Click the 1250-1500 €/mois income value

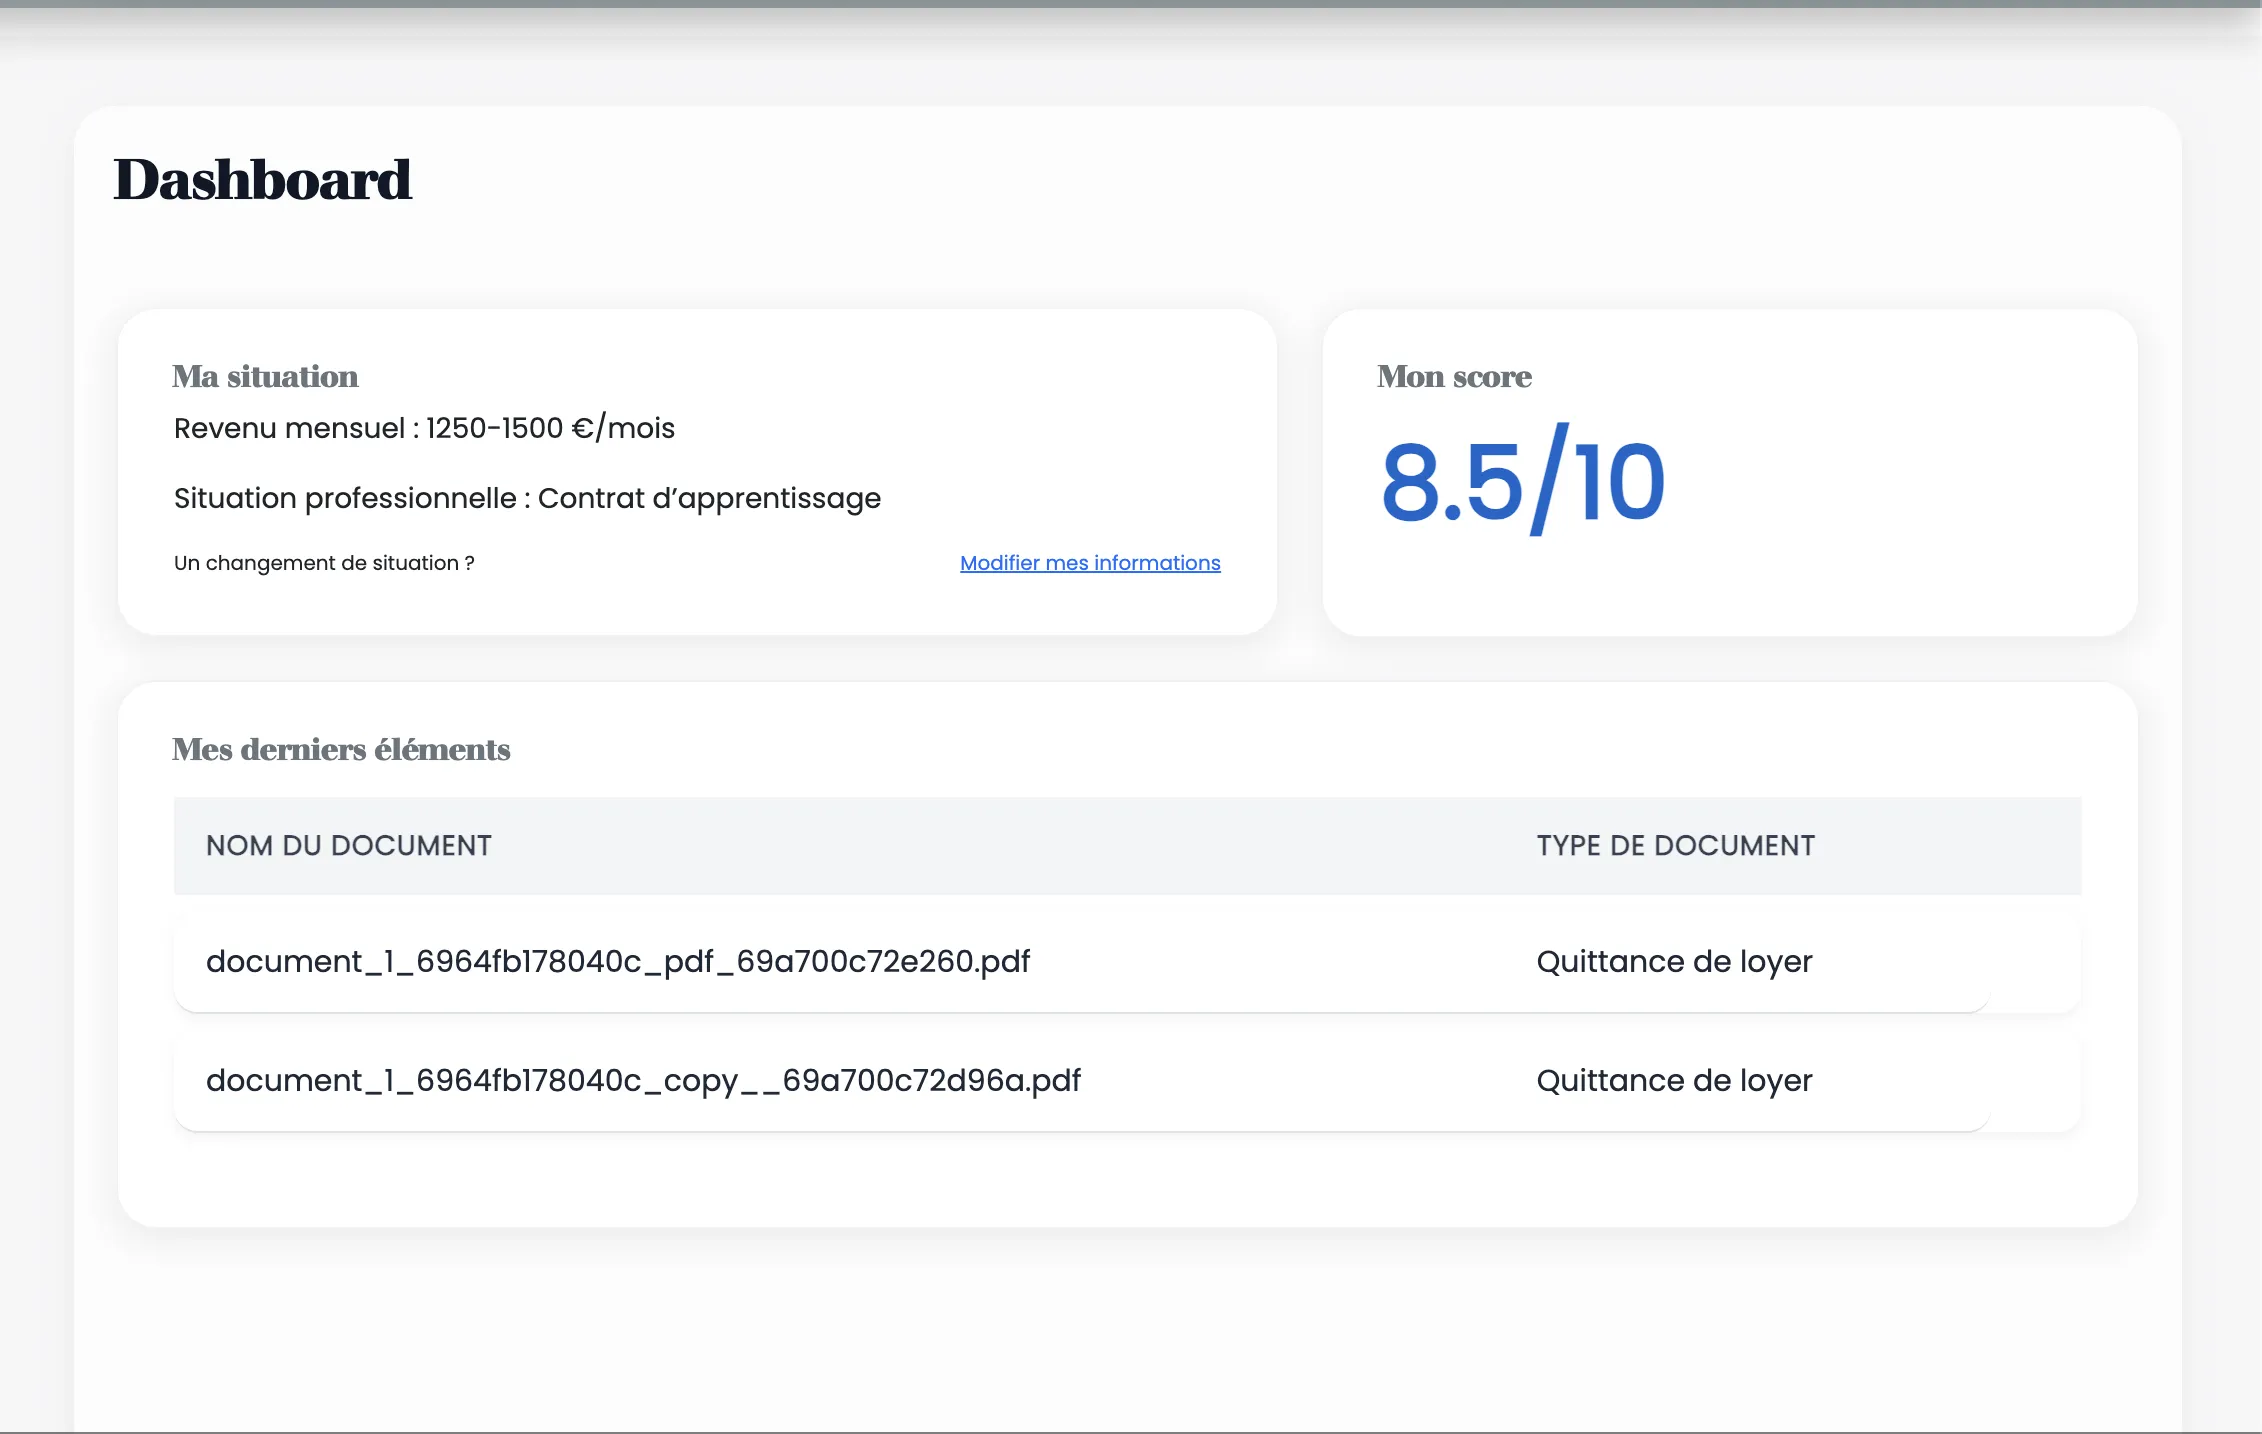(x=550, y=428)
